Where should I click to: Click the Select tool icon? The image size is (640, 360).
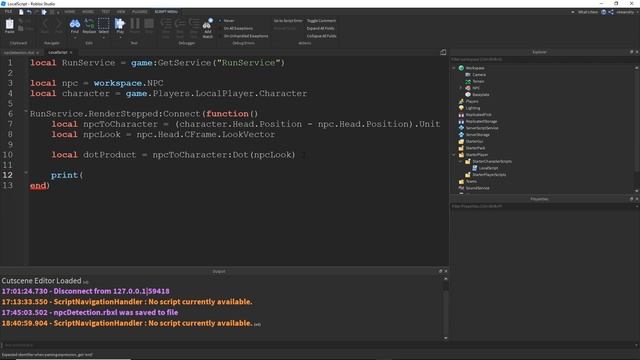click(x=104, y=24)
